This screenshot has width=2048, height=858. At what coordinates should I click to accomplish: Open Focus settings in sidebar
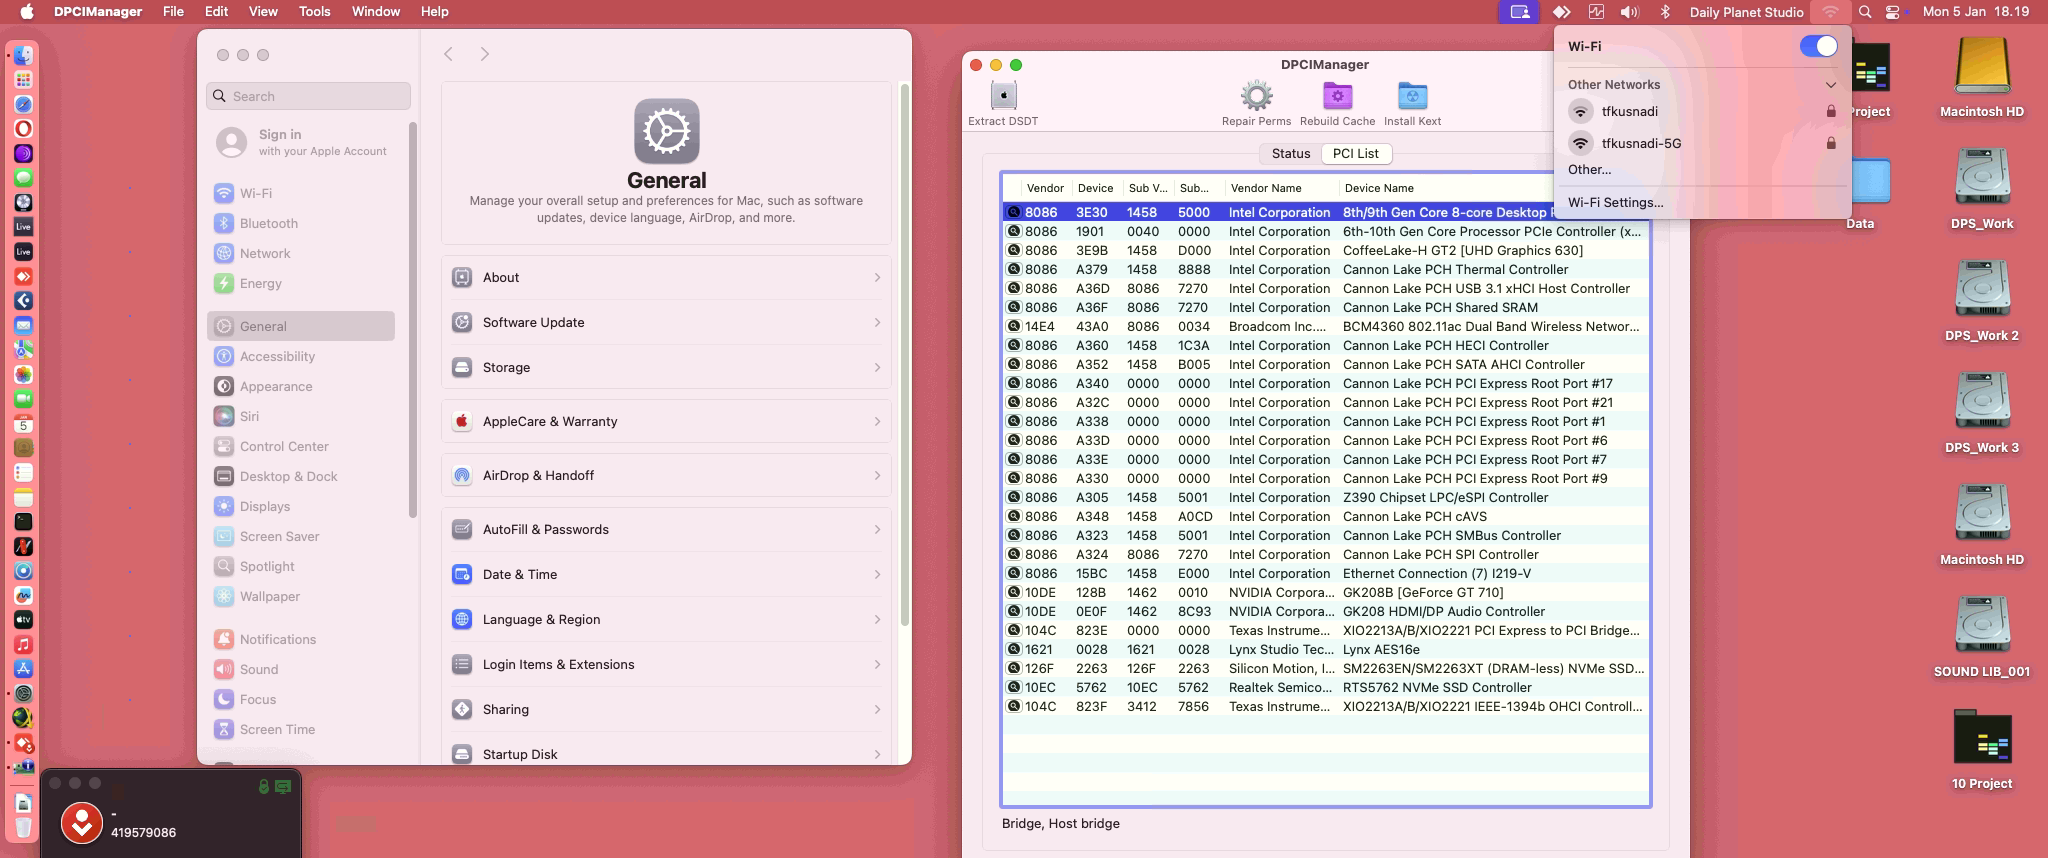tap(301, 699)
